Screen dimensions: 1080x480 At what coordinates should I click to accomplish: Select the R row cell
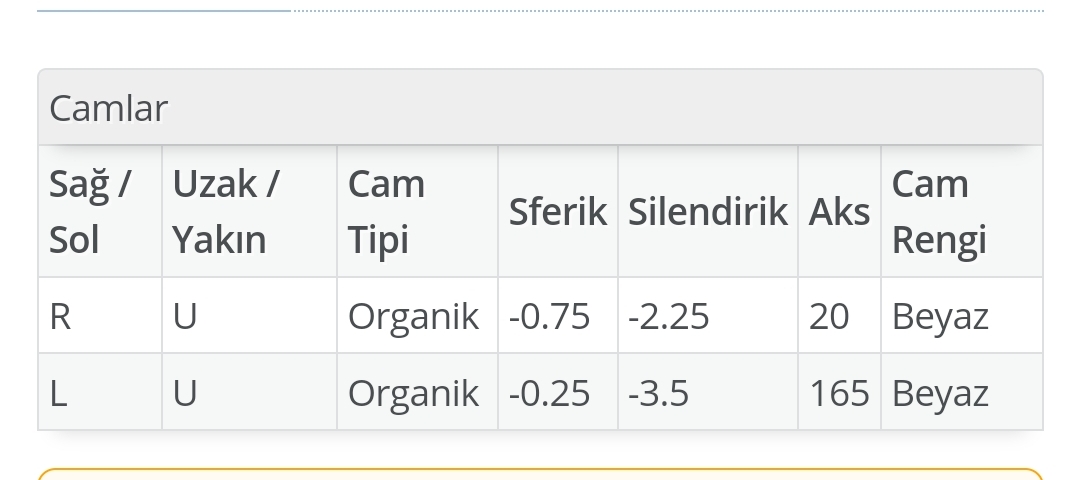point(100,316)
